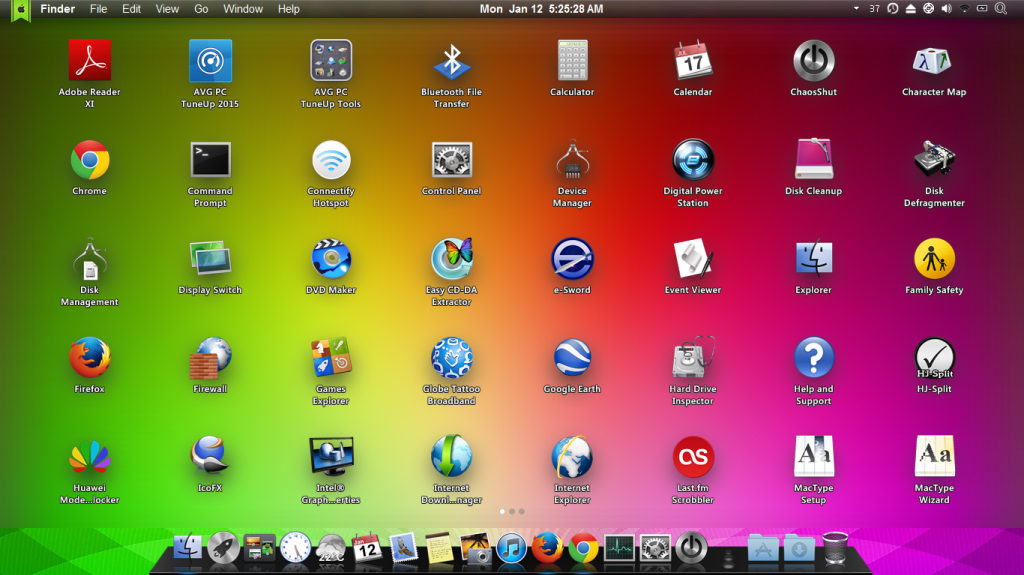Open Control Panel
This screenshot has width=1024, height=575.
point(452,160)
